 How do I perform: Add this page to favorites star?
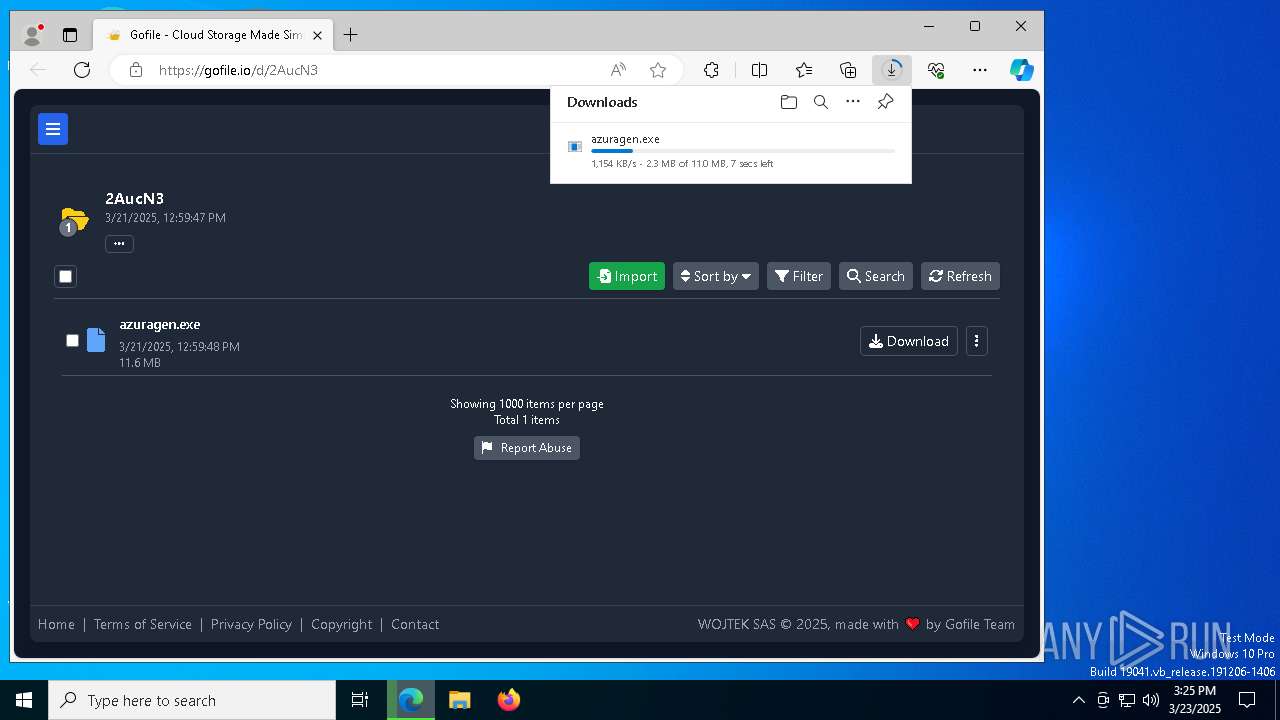tap(658, 70)
